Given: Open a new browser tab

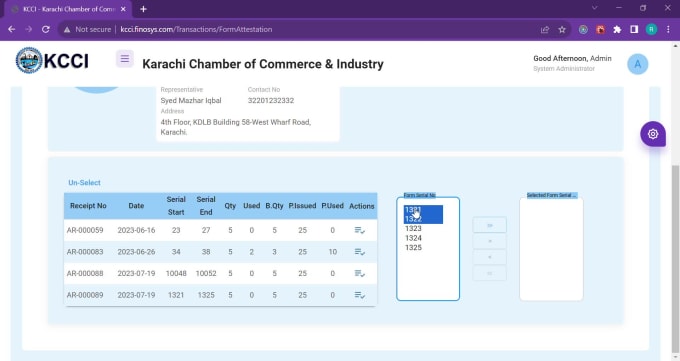Looking at the screenshot, I should click(x=143, y=9).
